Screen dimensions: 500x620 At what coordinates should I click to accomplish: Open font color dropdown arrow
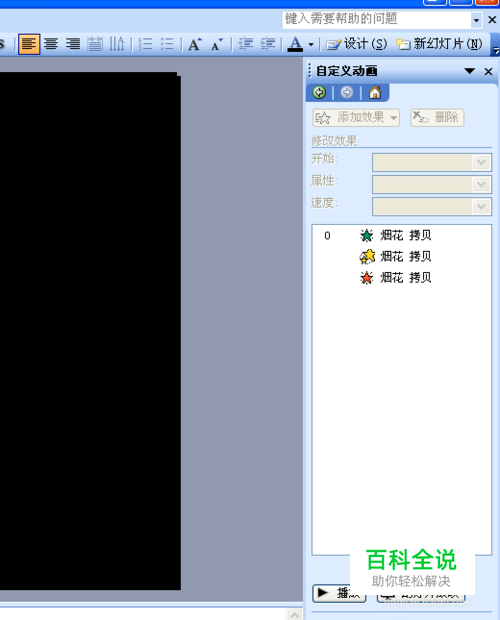pos(311,44)
